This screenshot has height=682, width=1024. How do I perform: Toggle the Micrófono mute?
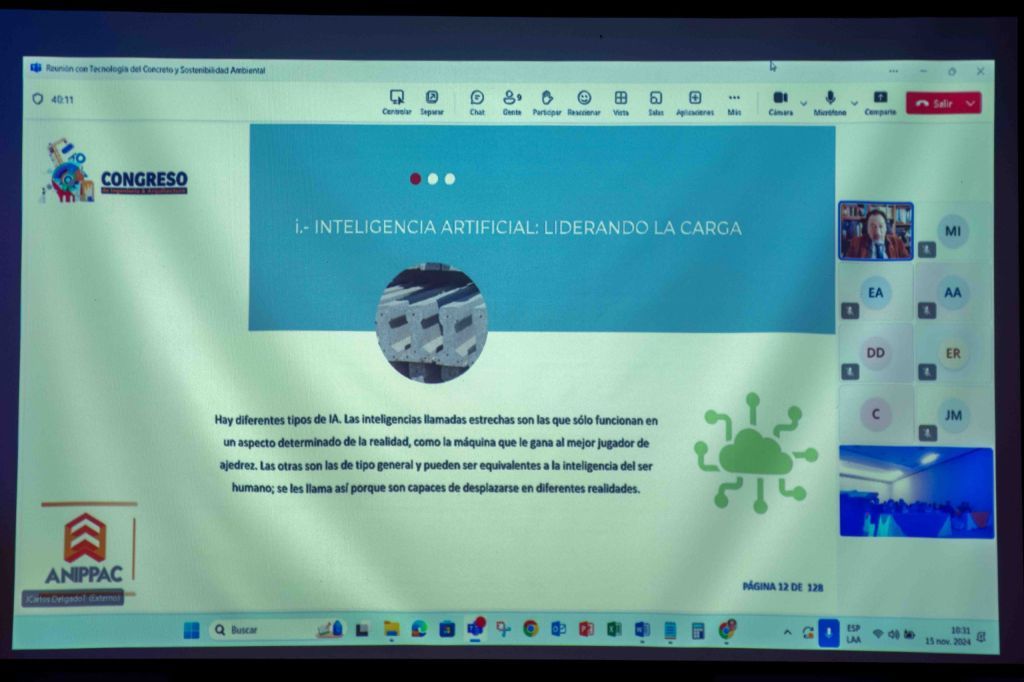[x=830, y=102]
